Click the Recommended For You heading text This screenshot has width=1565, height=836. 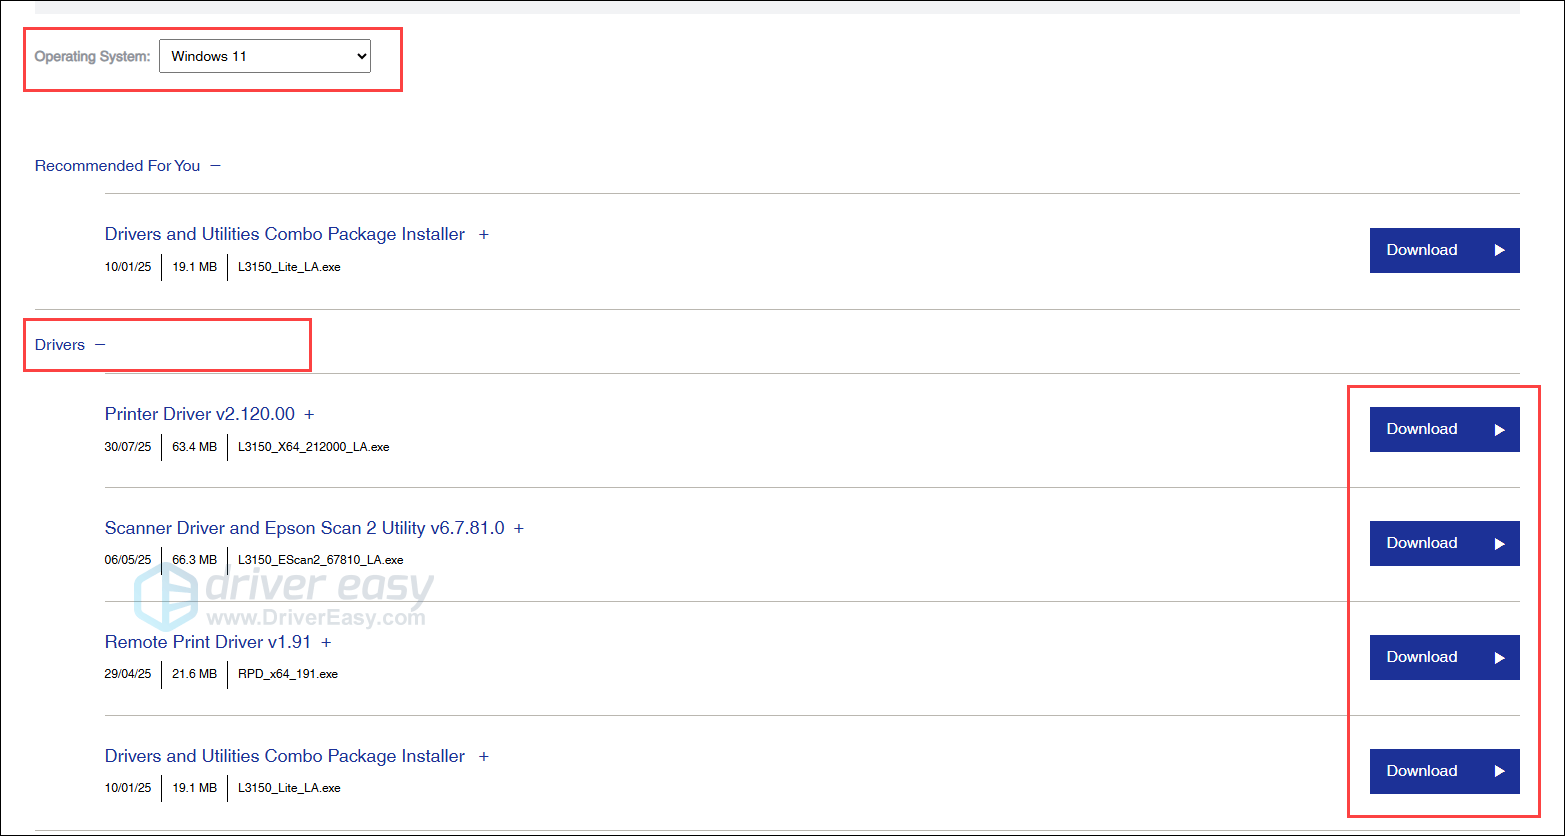[117, 166]
